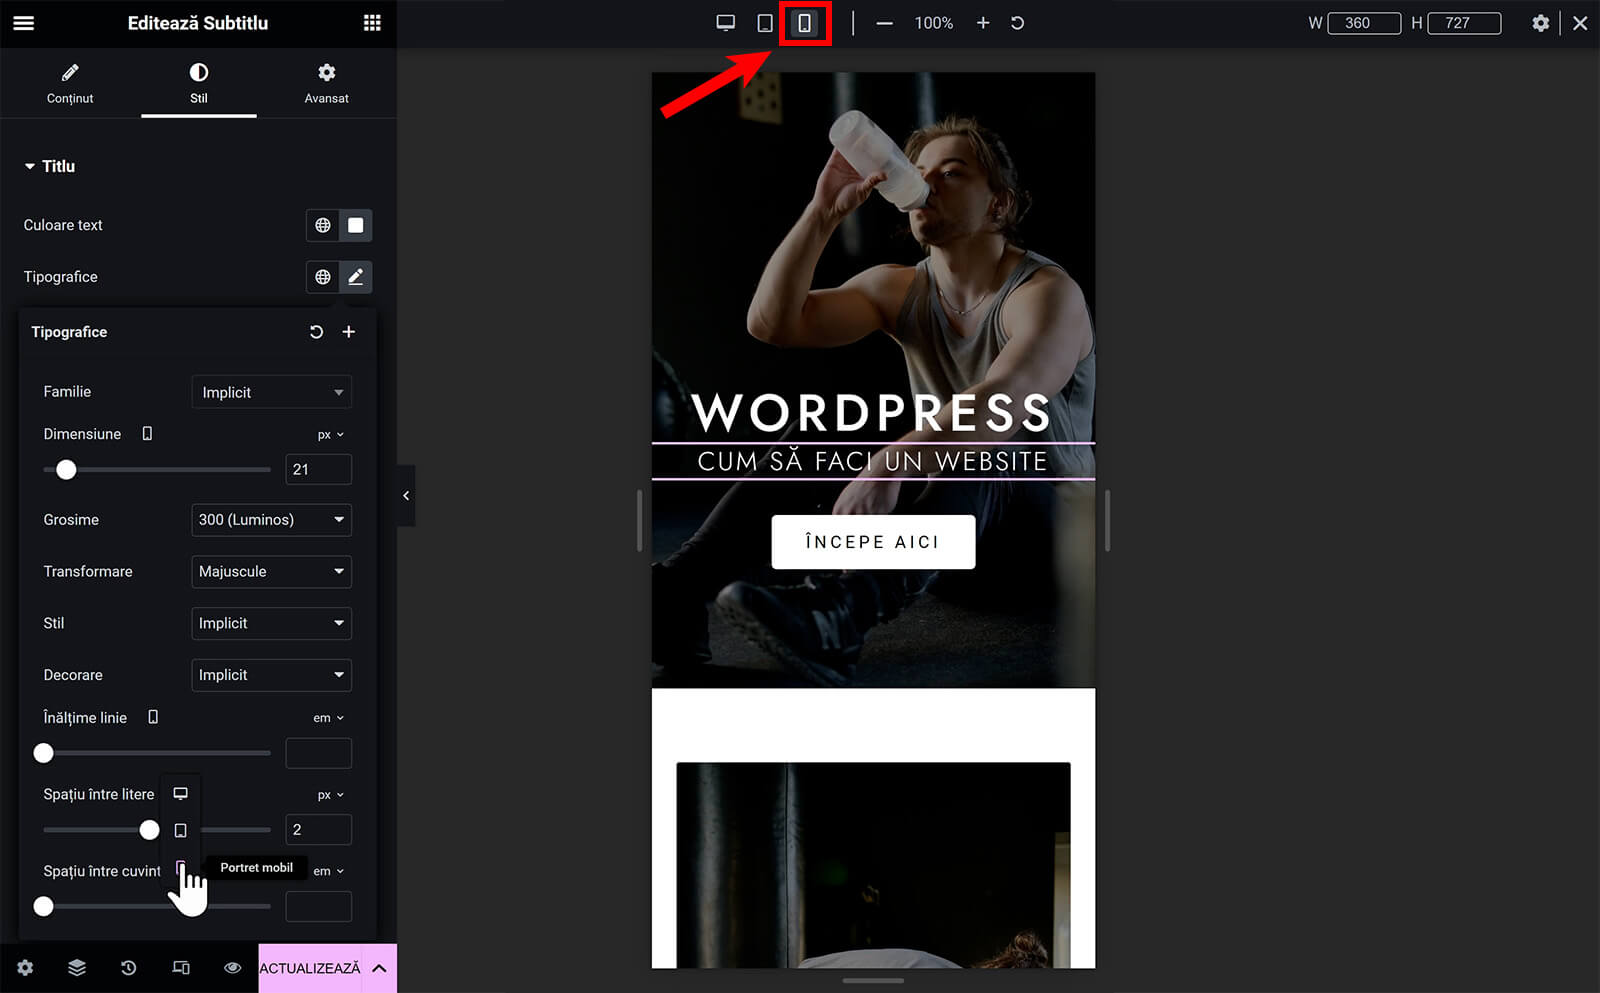Zoom out with the minus icon

click(x=884, y=23)
